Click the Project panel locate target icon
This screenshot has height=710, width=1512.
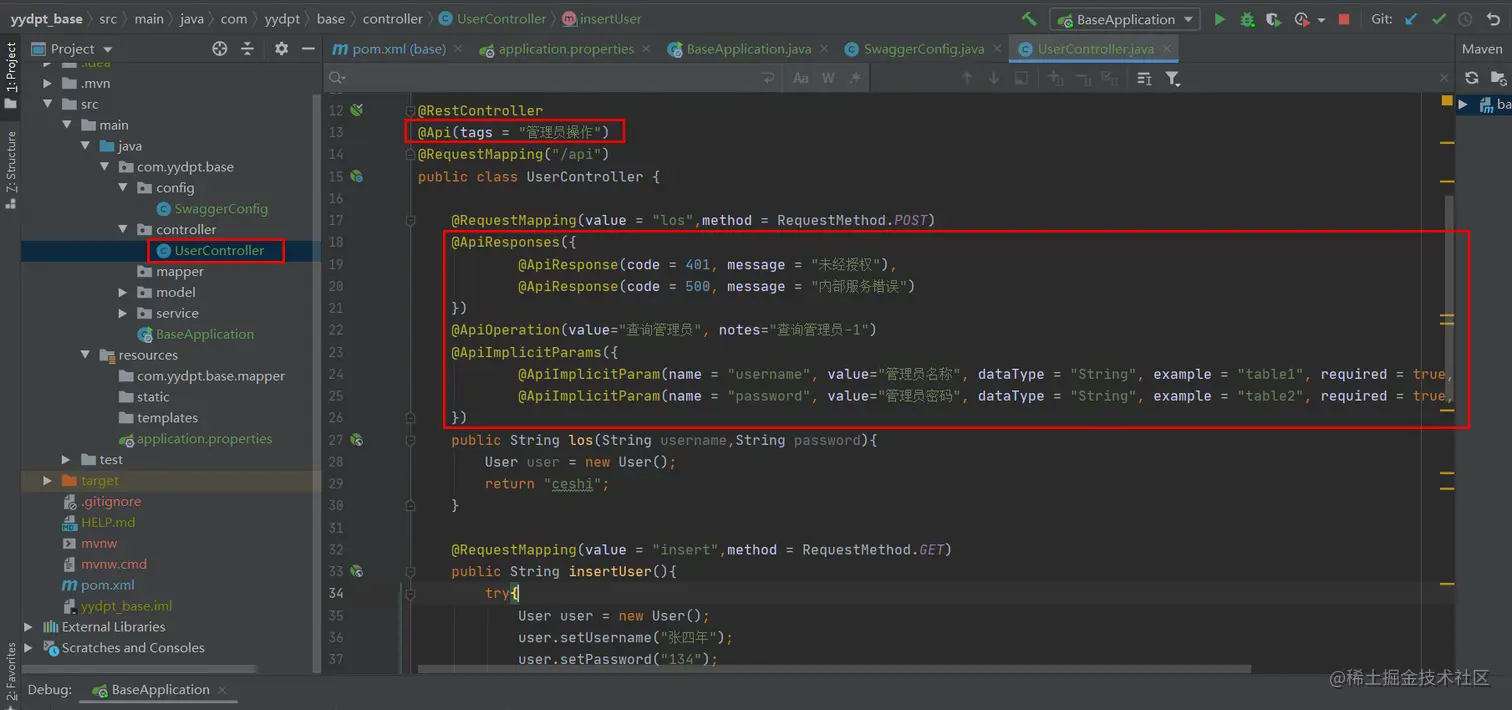[220, 49]
